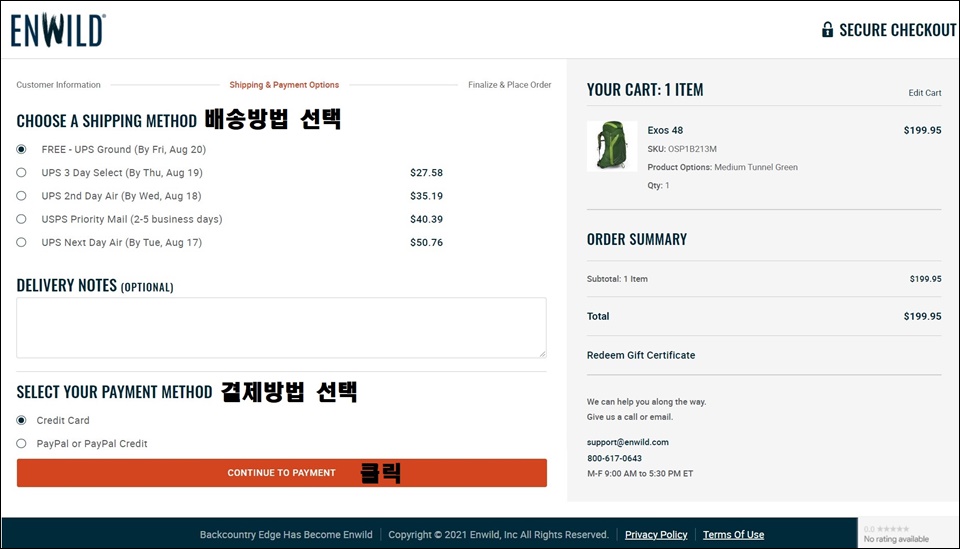Viewport: 960px width, 549px height.
Task: Open the Terms Of Use link
Action: (x=733, y=534)
